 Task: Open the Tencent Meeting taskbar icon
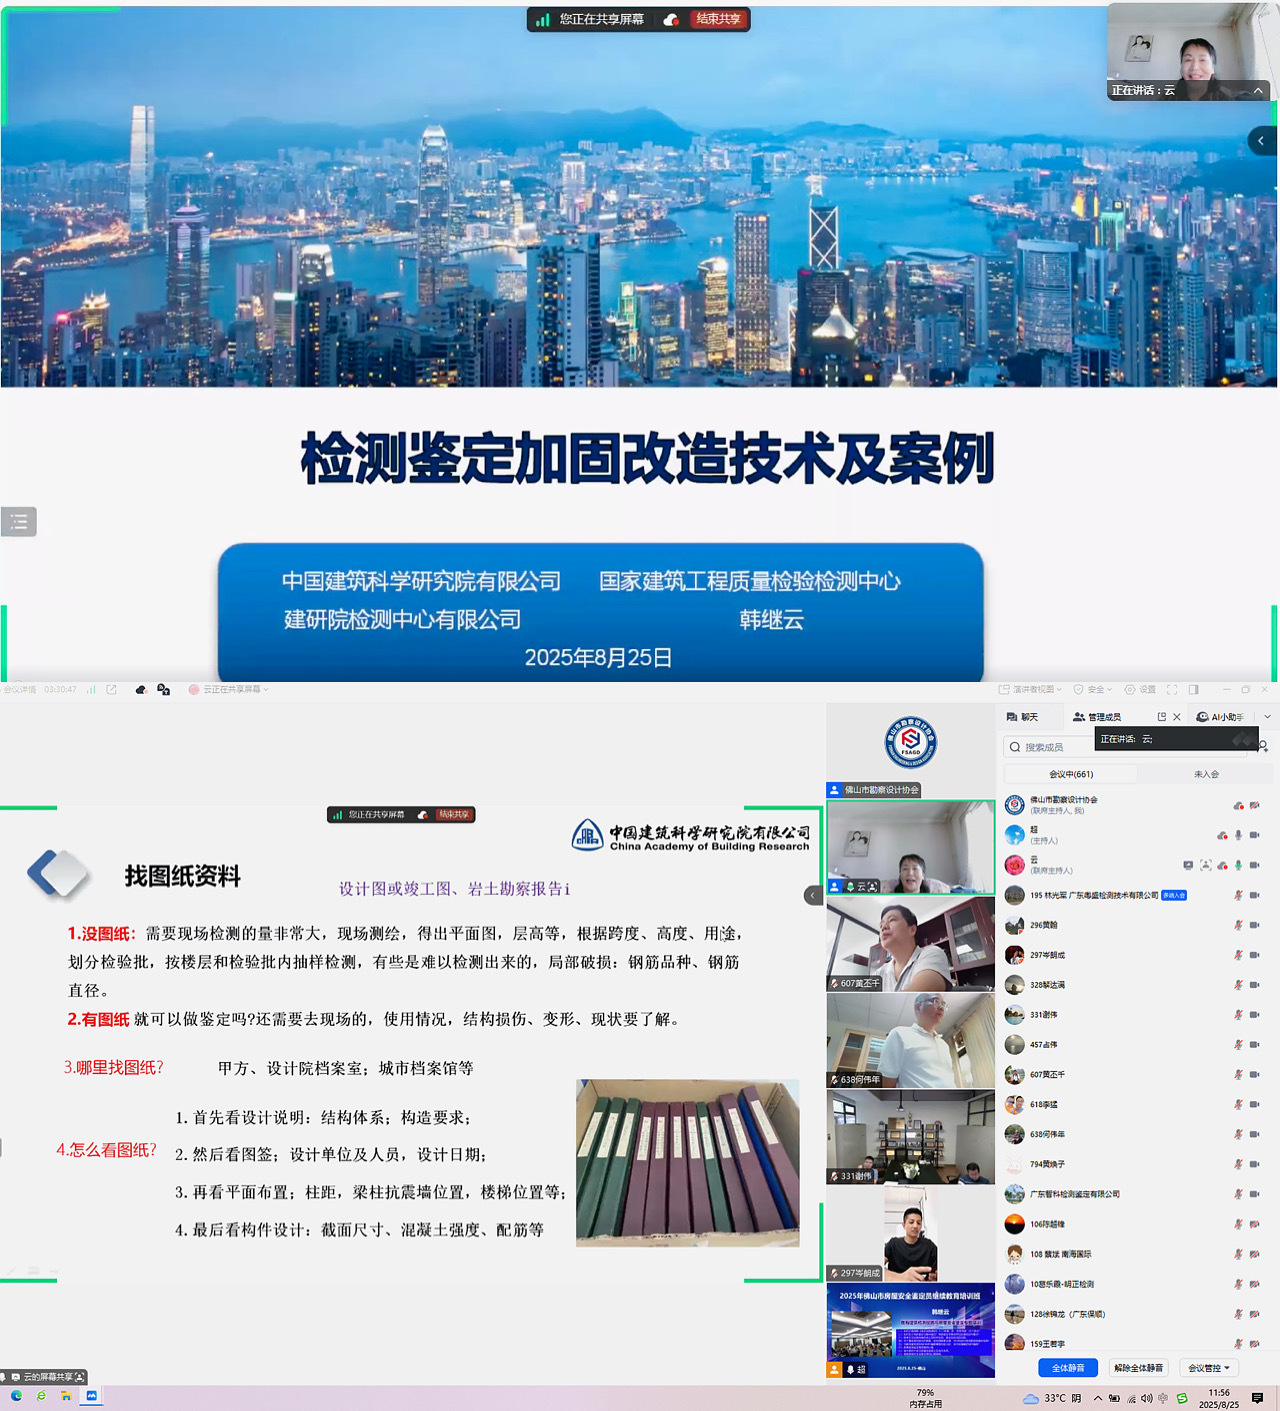[91, 1396]
